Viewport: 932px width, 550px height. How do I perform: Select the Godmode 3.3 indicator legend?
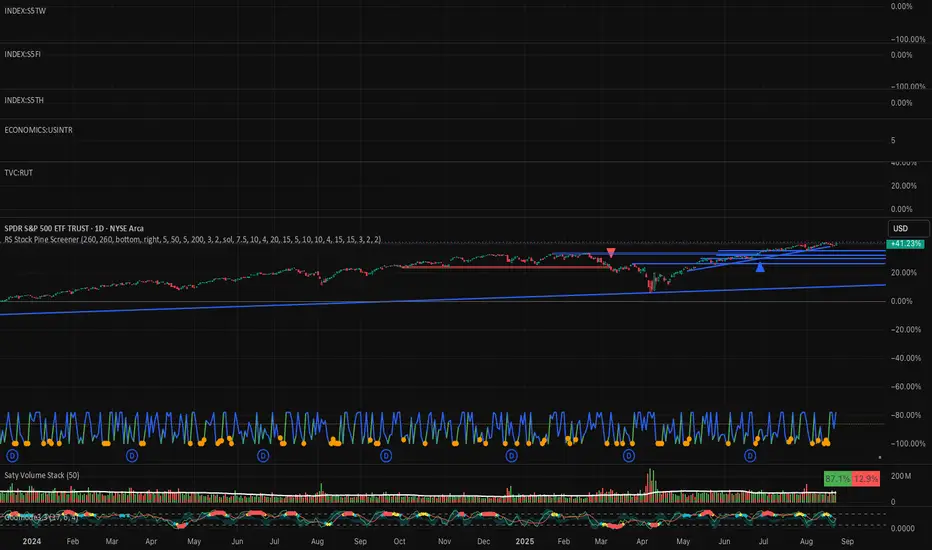tap(41, 518)
